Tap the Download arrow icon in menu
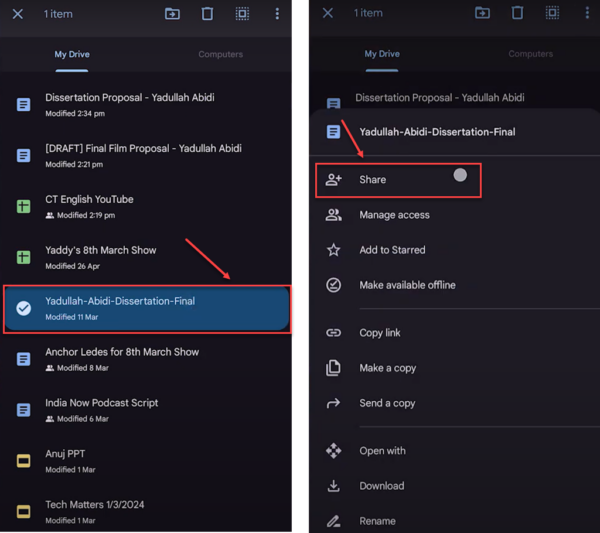Screen dimensions: 600x533 [334, 486]
